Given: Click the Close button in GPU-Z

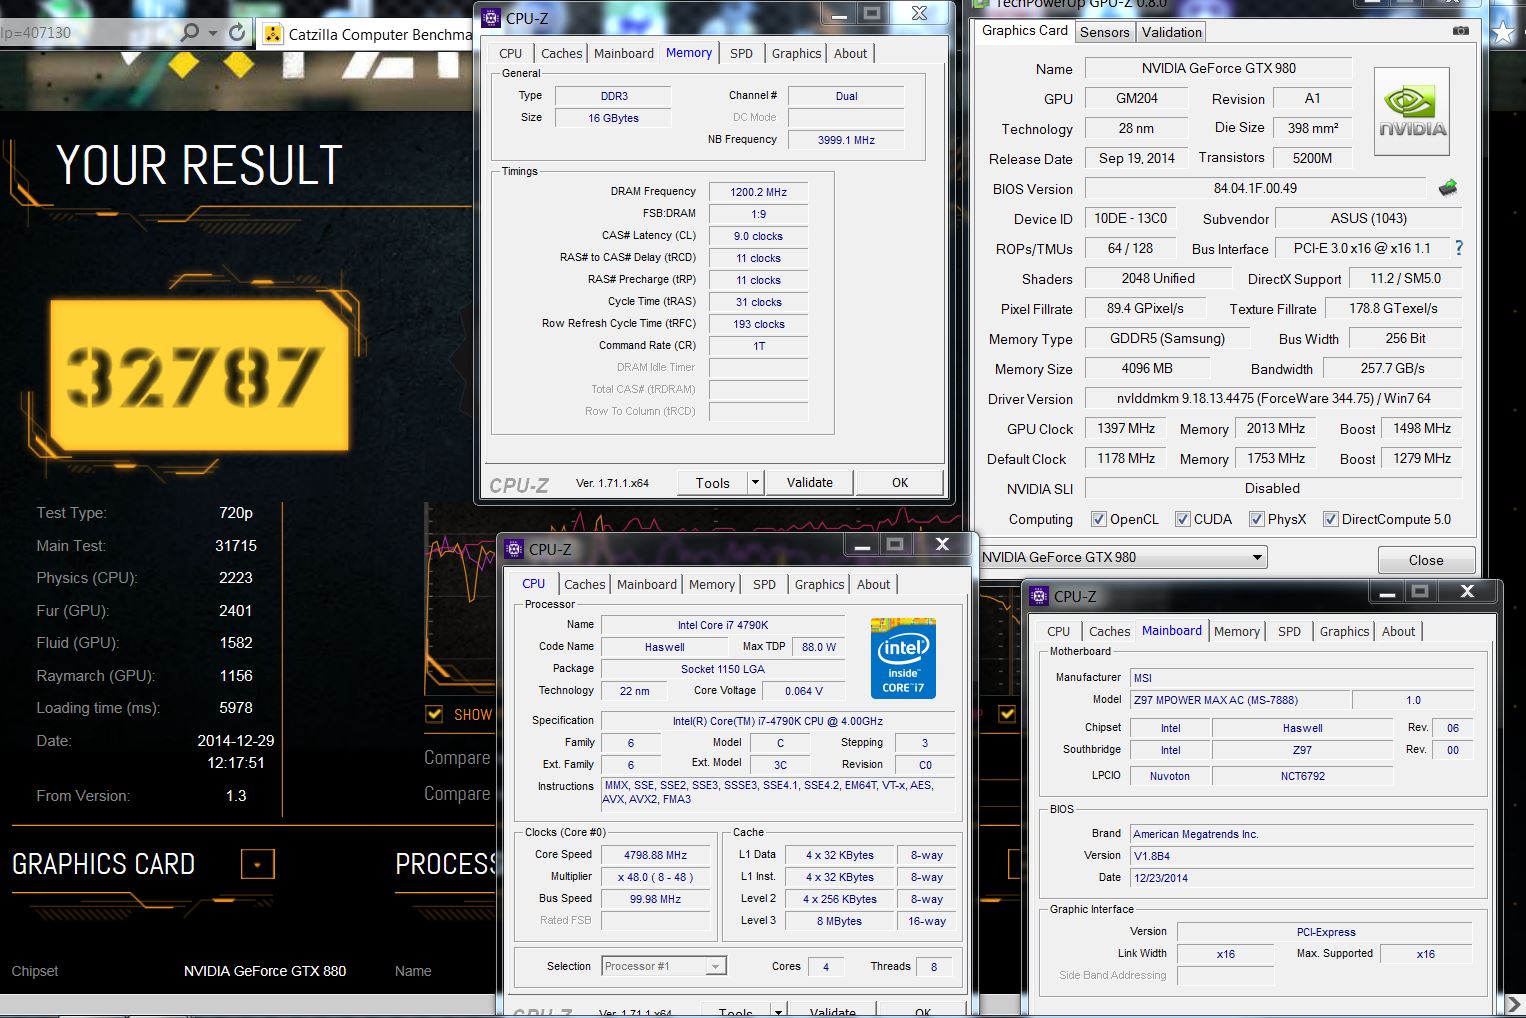Looking at the screenshot, I should click(x=1425, y=559).
